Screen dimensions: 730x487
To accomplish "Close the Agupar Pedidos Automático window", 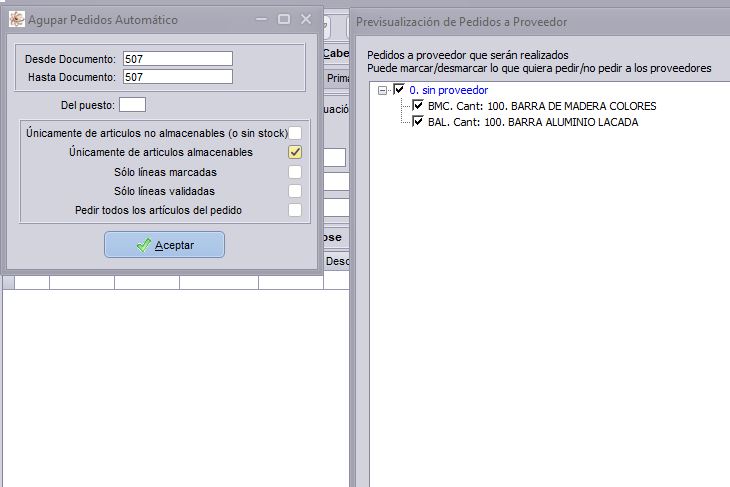I will (x=306, y=19).
